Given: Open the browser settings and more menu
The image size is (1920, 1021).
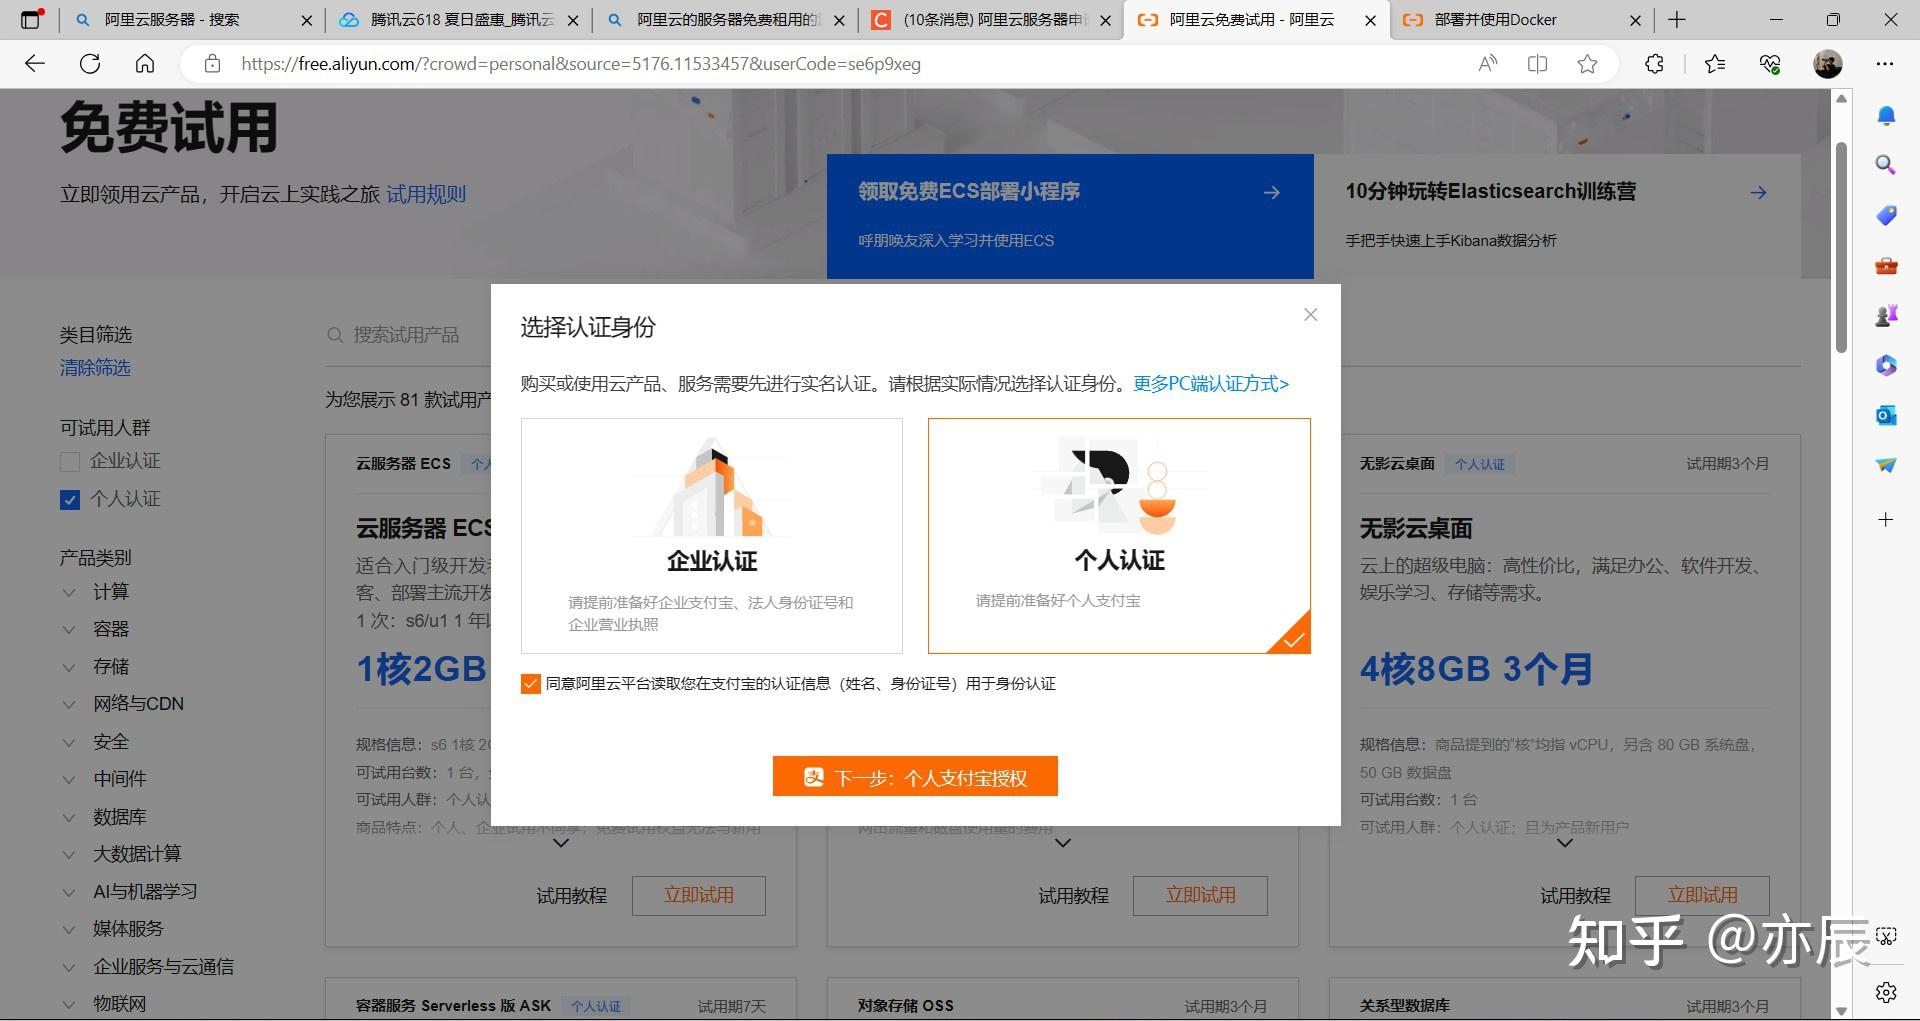Looking at the screenshot, I should (1885, 64).
